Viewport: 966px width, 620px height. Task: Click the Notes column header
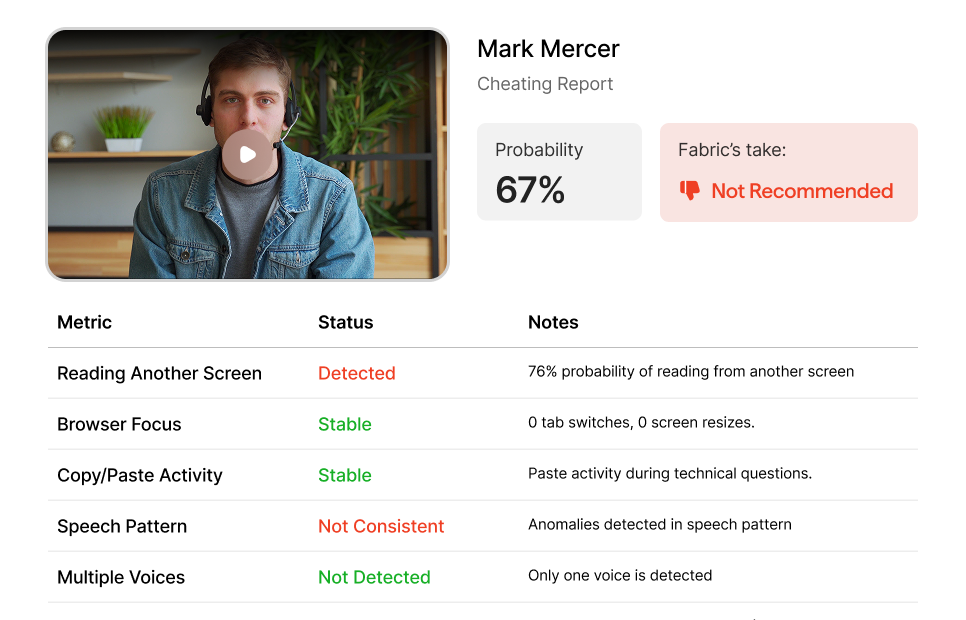(x=553, y=322)
